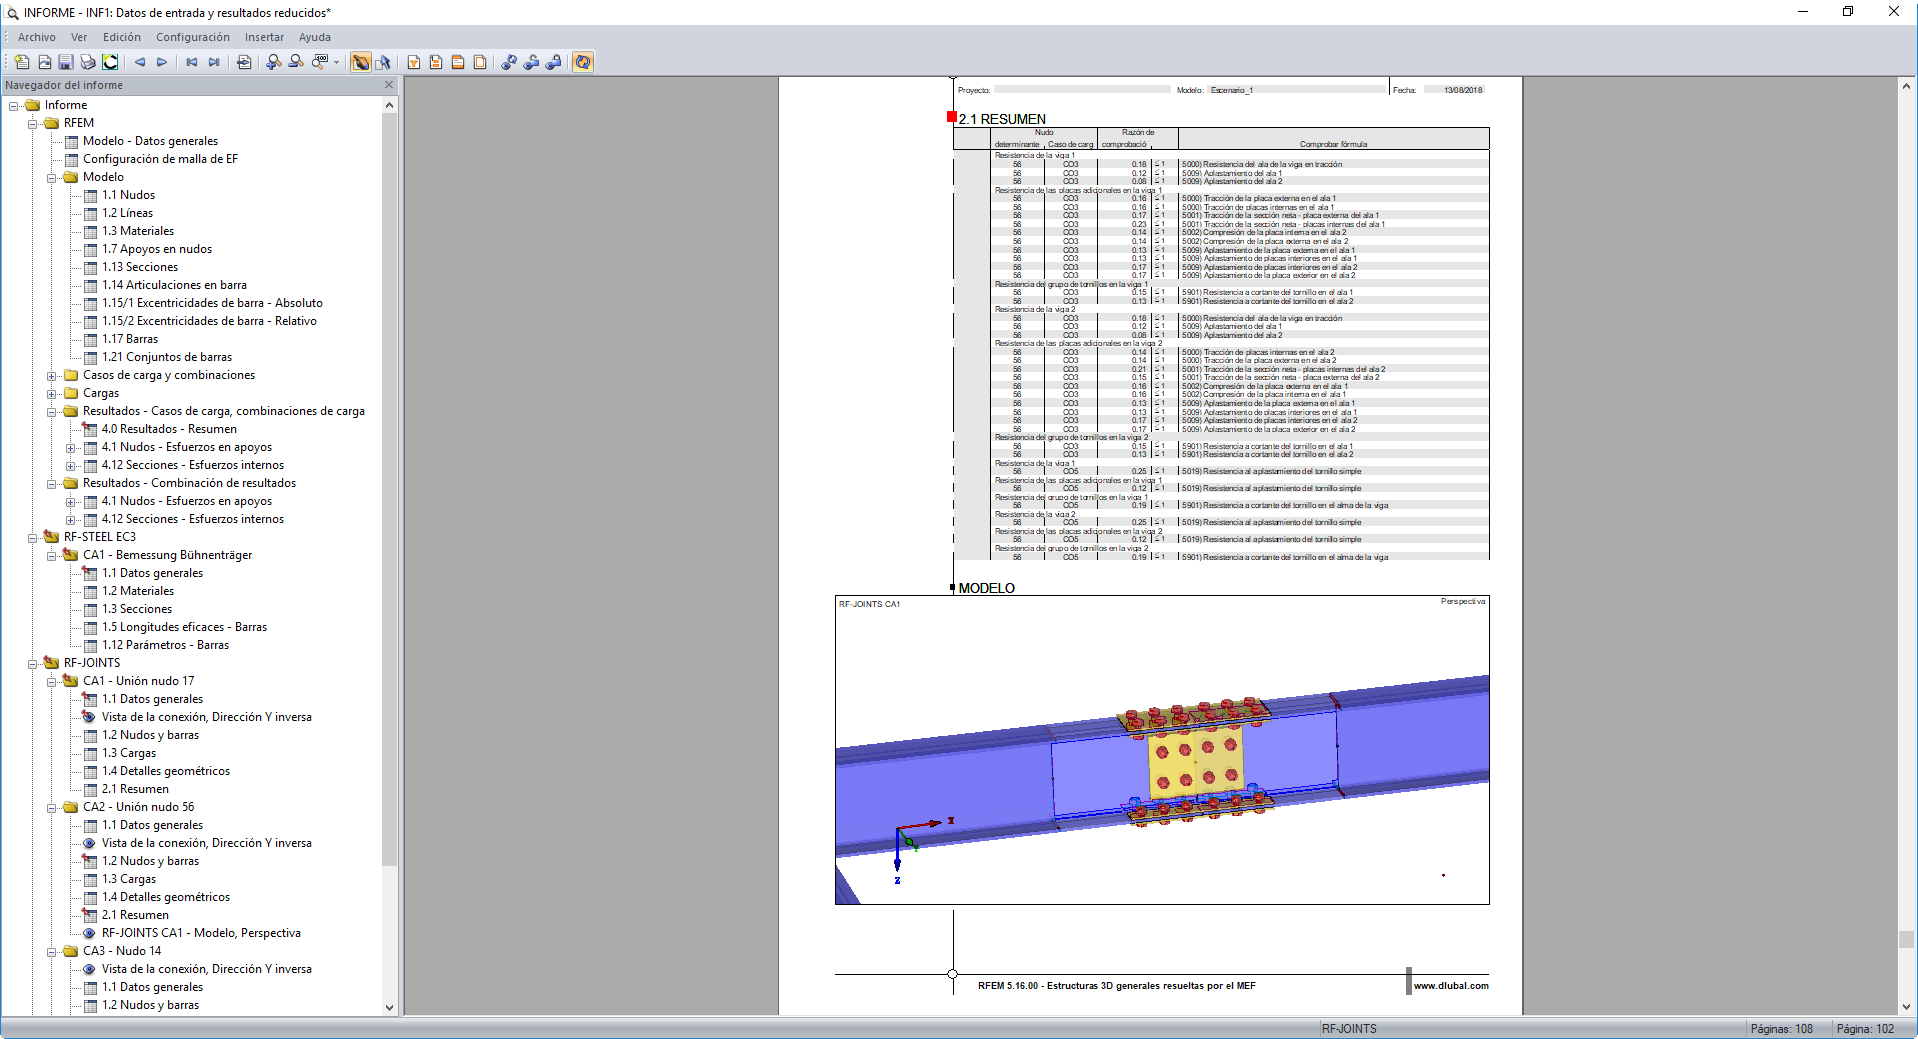Screen dimensions: 1918x1039
Task: Collapse the Modelo folder expander
Action: pyautogui.click(x=52, y=178)
